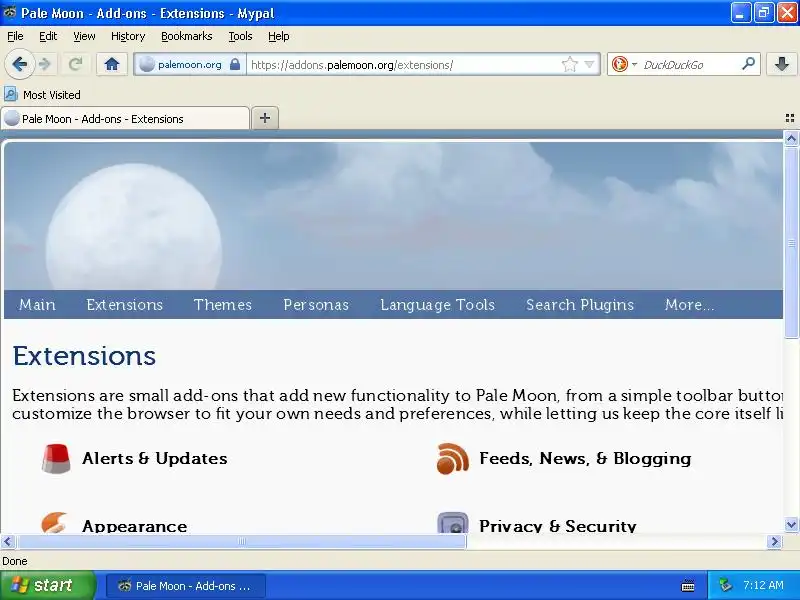Expand the More... navigation item

click(689, 305)
